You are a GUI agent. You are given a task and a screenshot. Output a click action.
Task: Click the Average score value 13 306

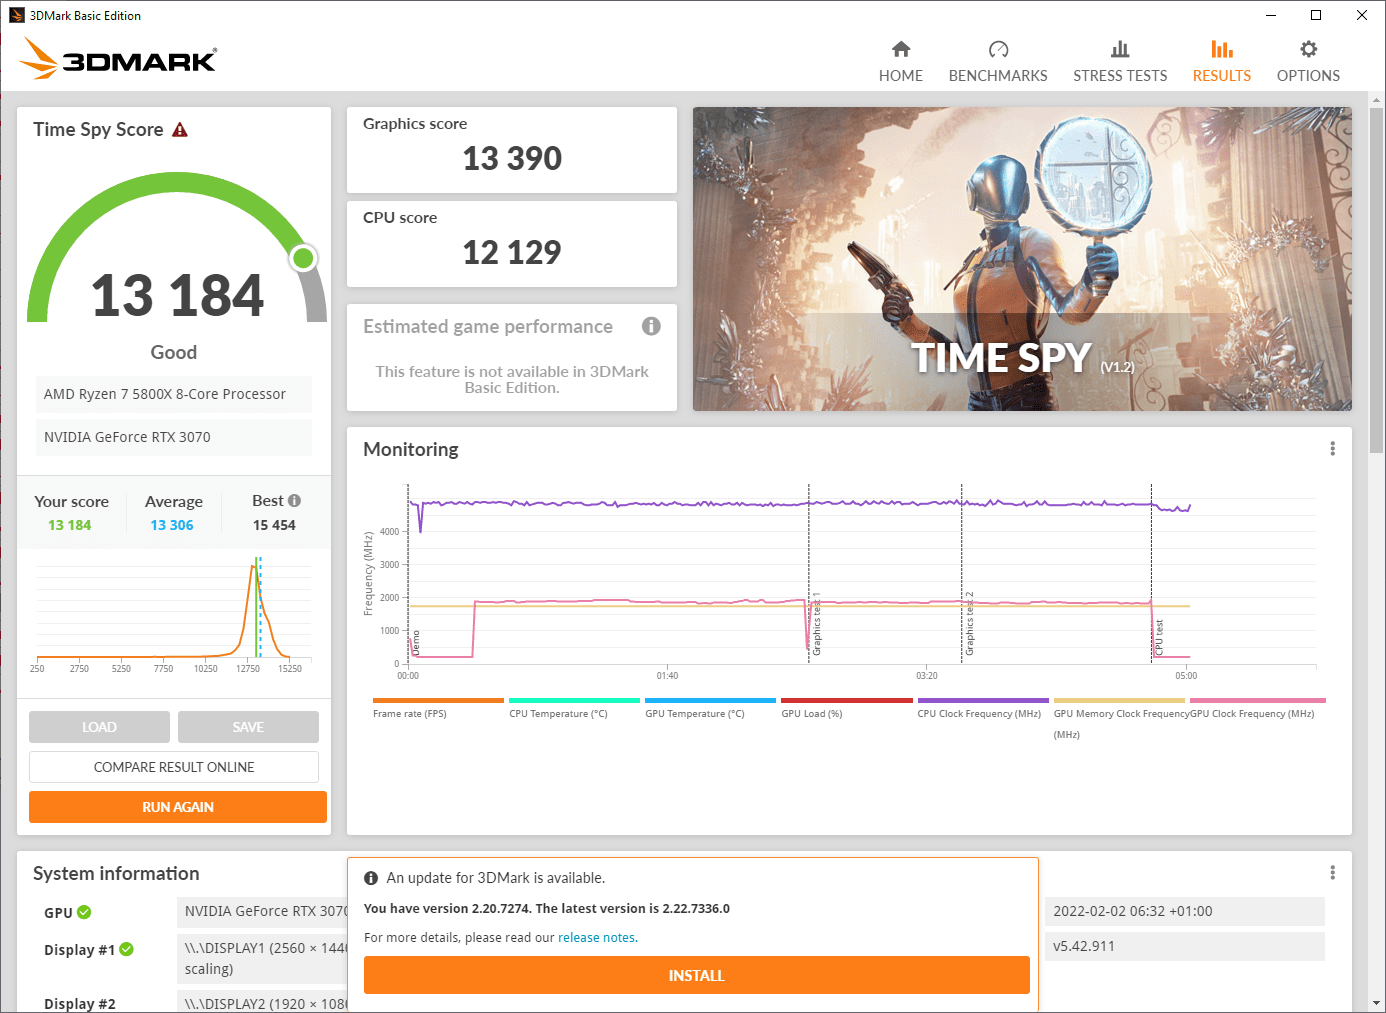pyautogui.click(x=172, y=525)
